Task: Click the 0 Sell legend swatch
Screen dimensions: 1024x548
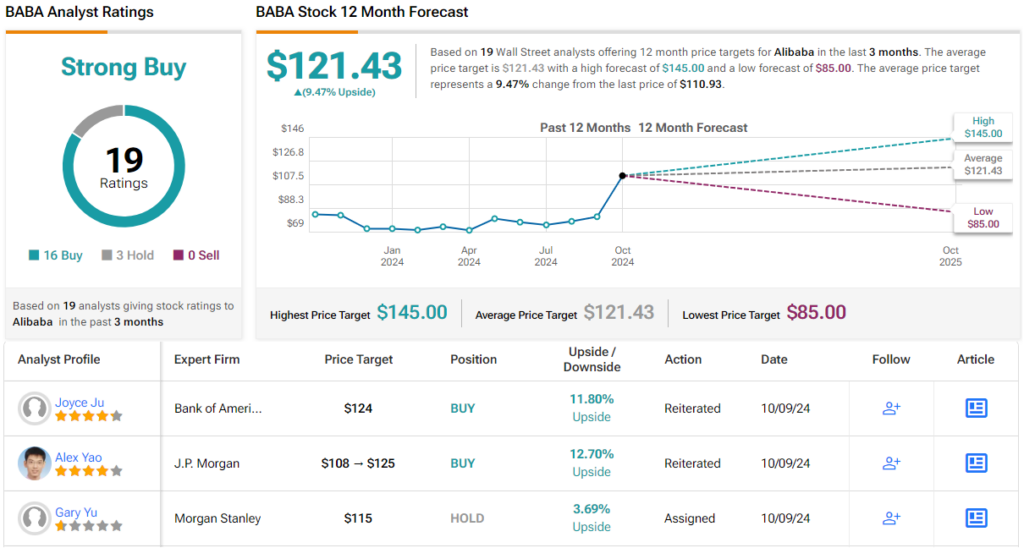Action: coord(178,256)
